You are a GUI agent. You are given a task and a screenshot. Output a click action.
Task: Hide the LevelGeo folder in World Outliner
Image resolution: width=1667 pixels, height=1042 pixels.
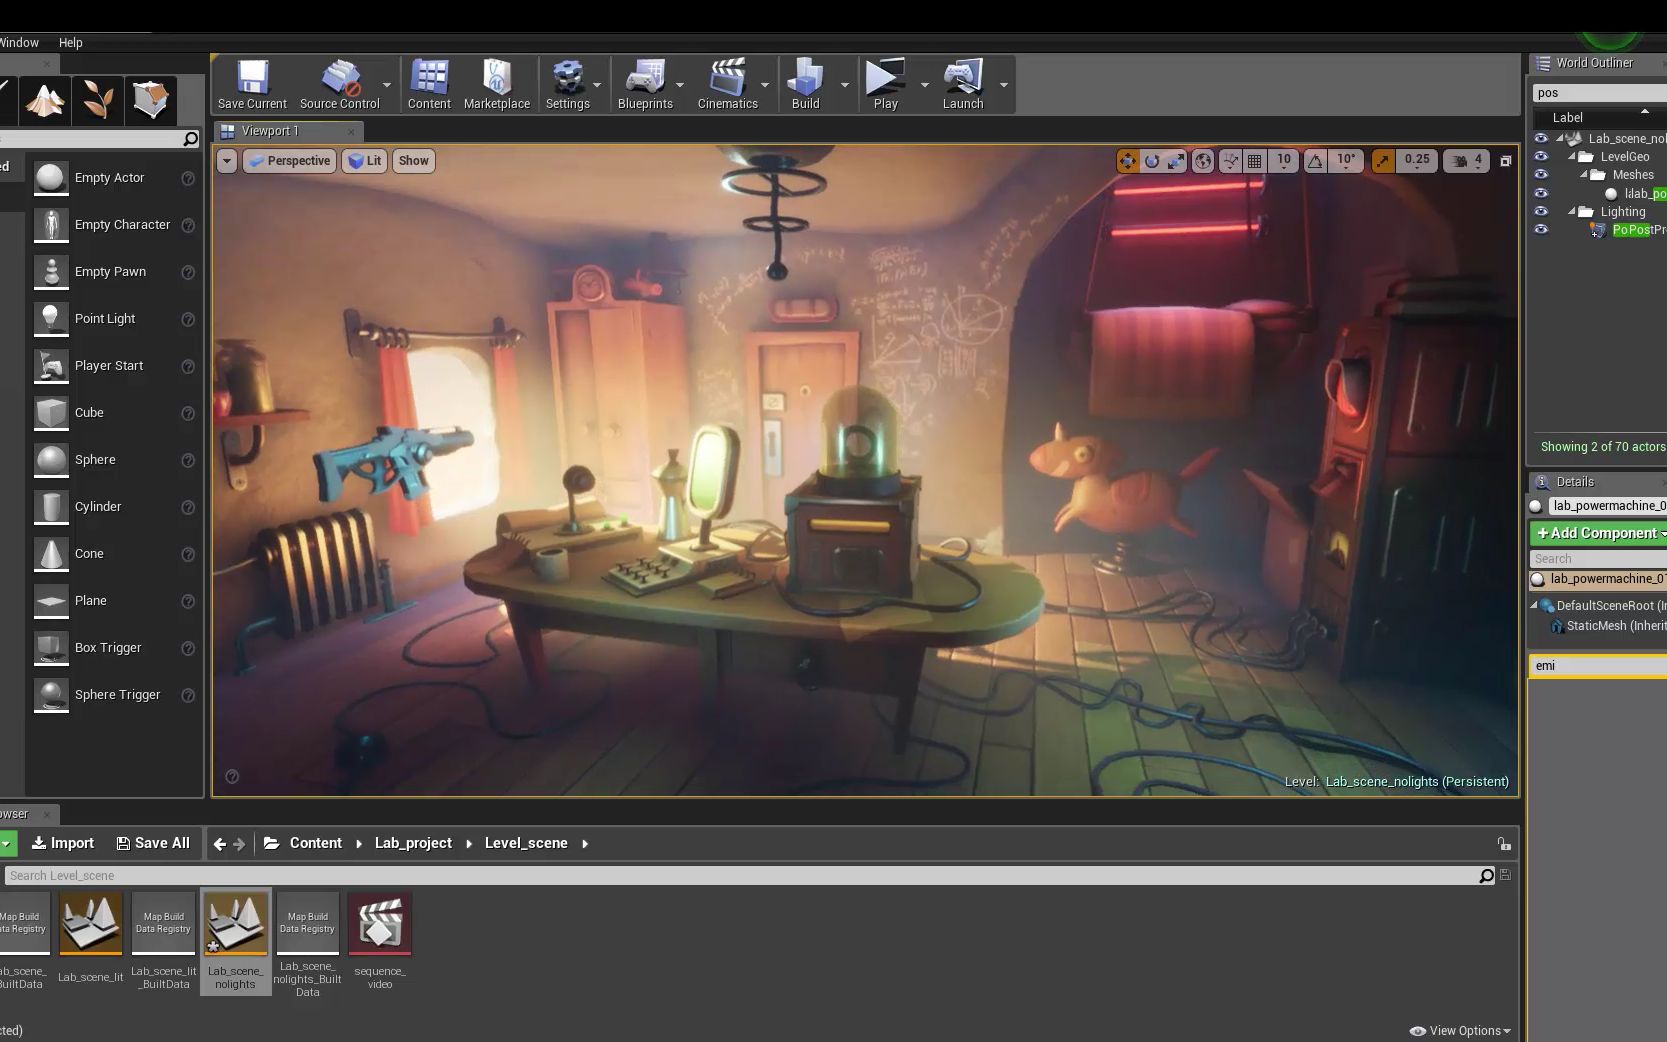[x=1540, y=156]
